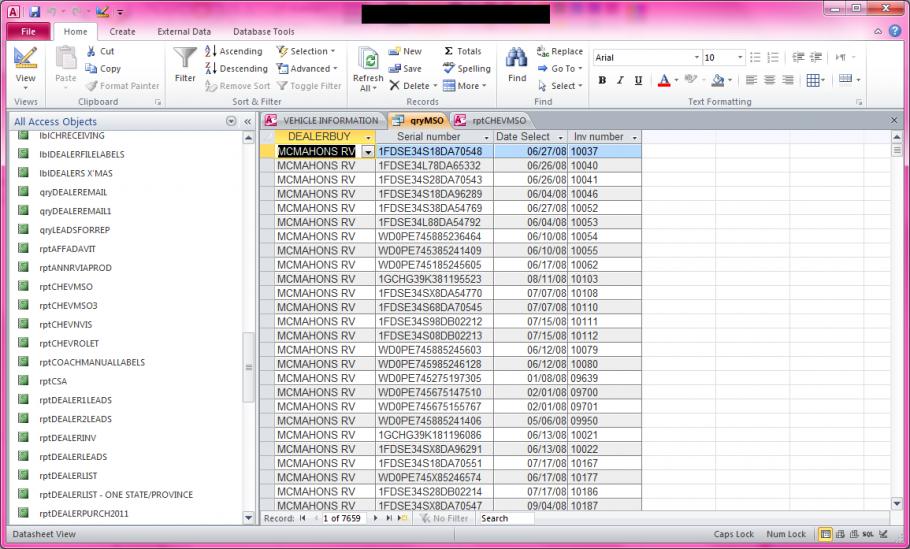Open the Delete dropdown arrow
This screenshot has height=549, width=910.
[435, 86]
